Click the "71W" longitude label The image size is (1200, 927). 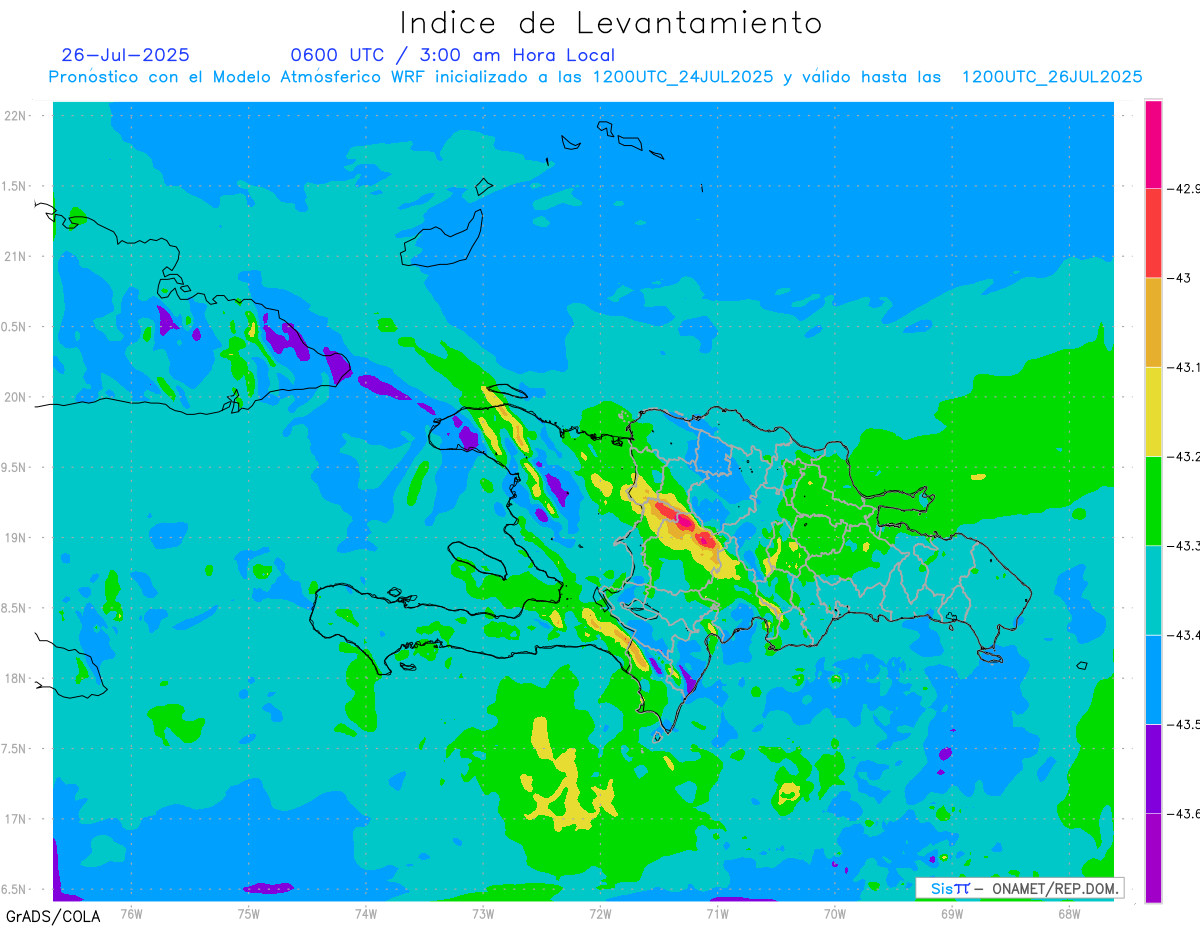click(x=717, y=913)
